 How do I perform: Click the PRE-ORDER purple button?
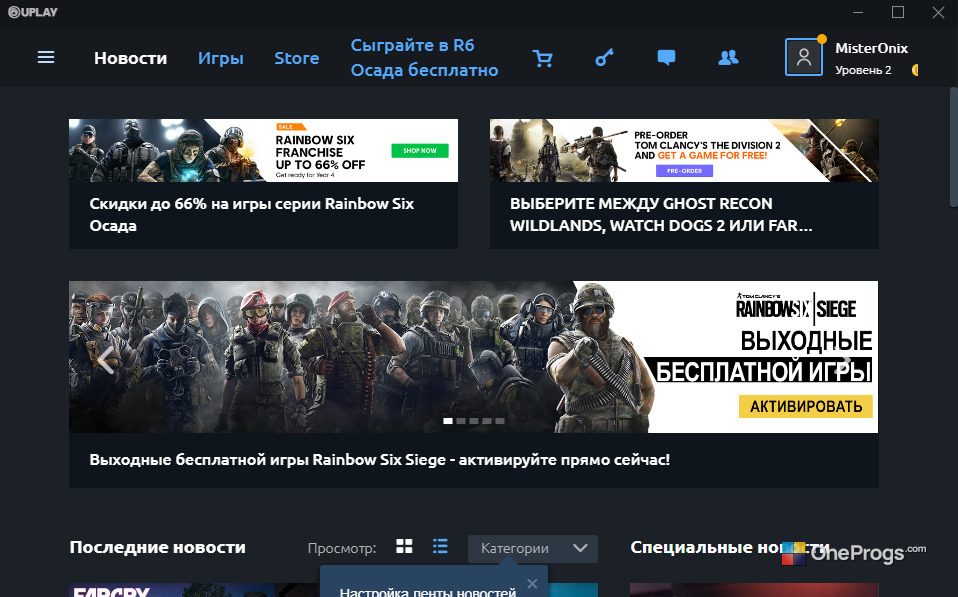click(x=684, y=170)
